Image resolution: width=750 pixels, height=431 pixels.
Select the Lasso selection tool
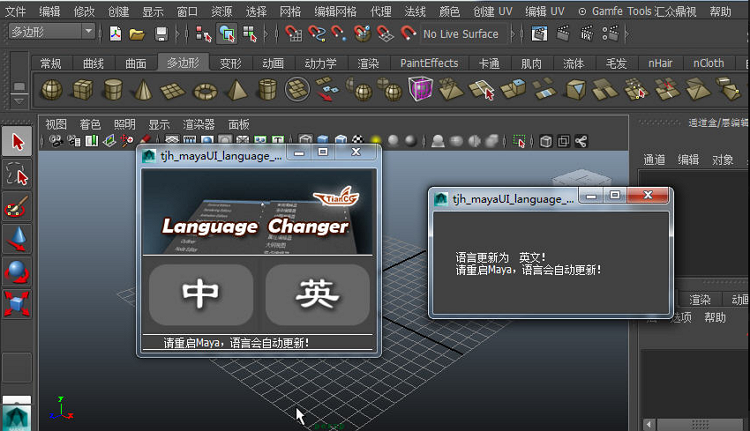[17, 175]
